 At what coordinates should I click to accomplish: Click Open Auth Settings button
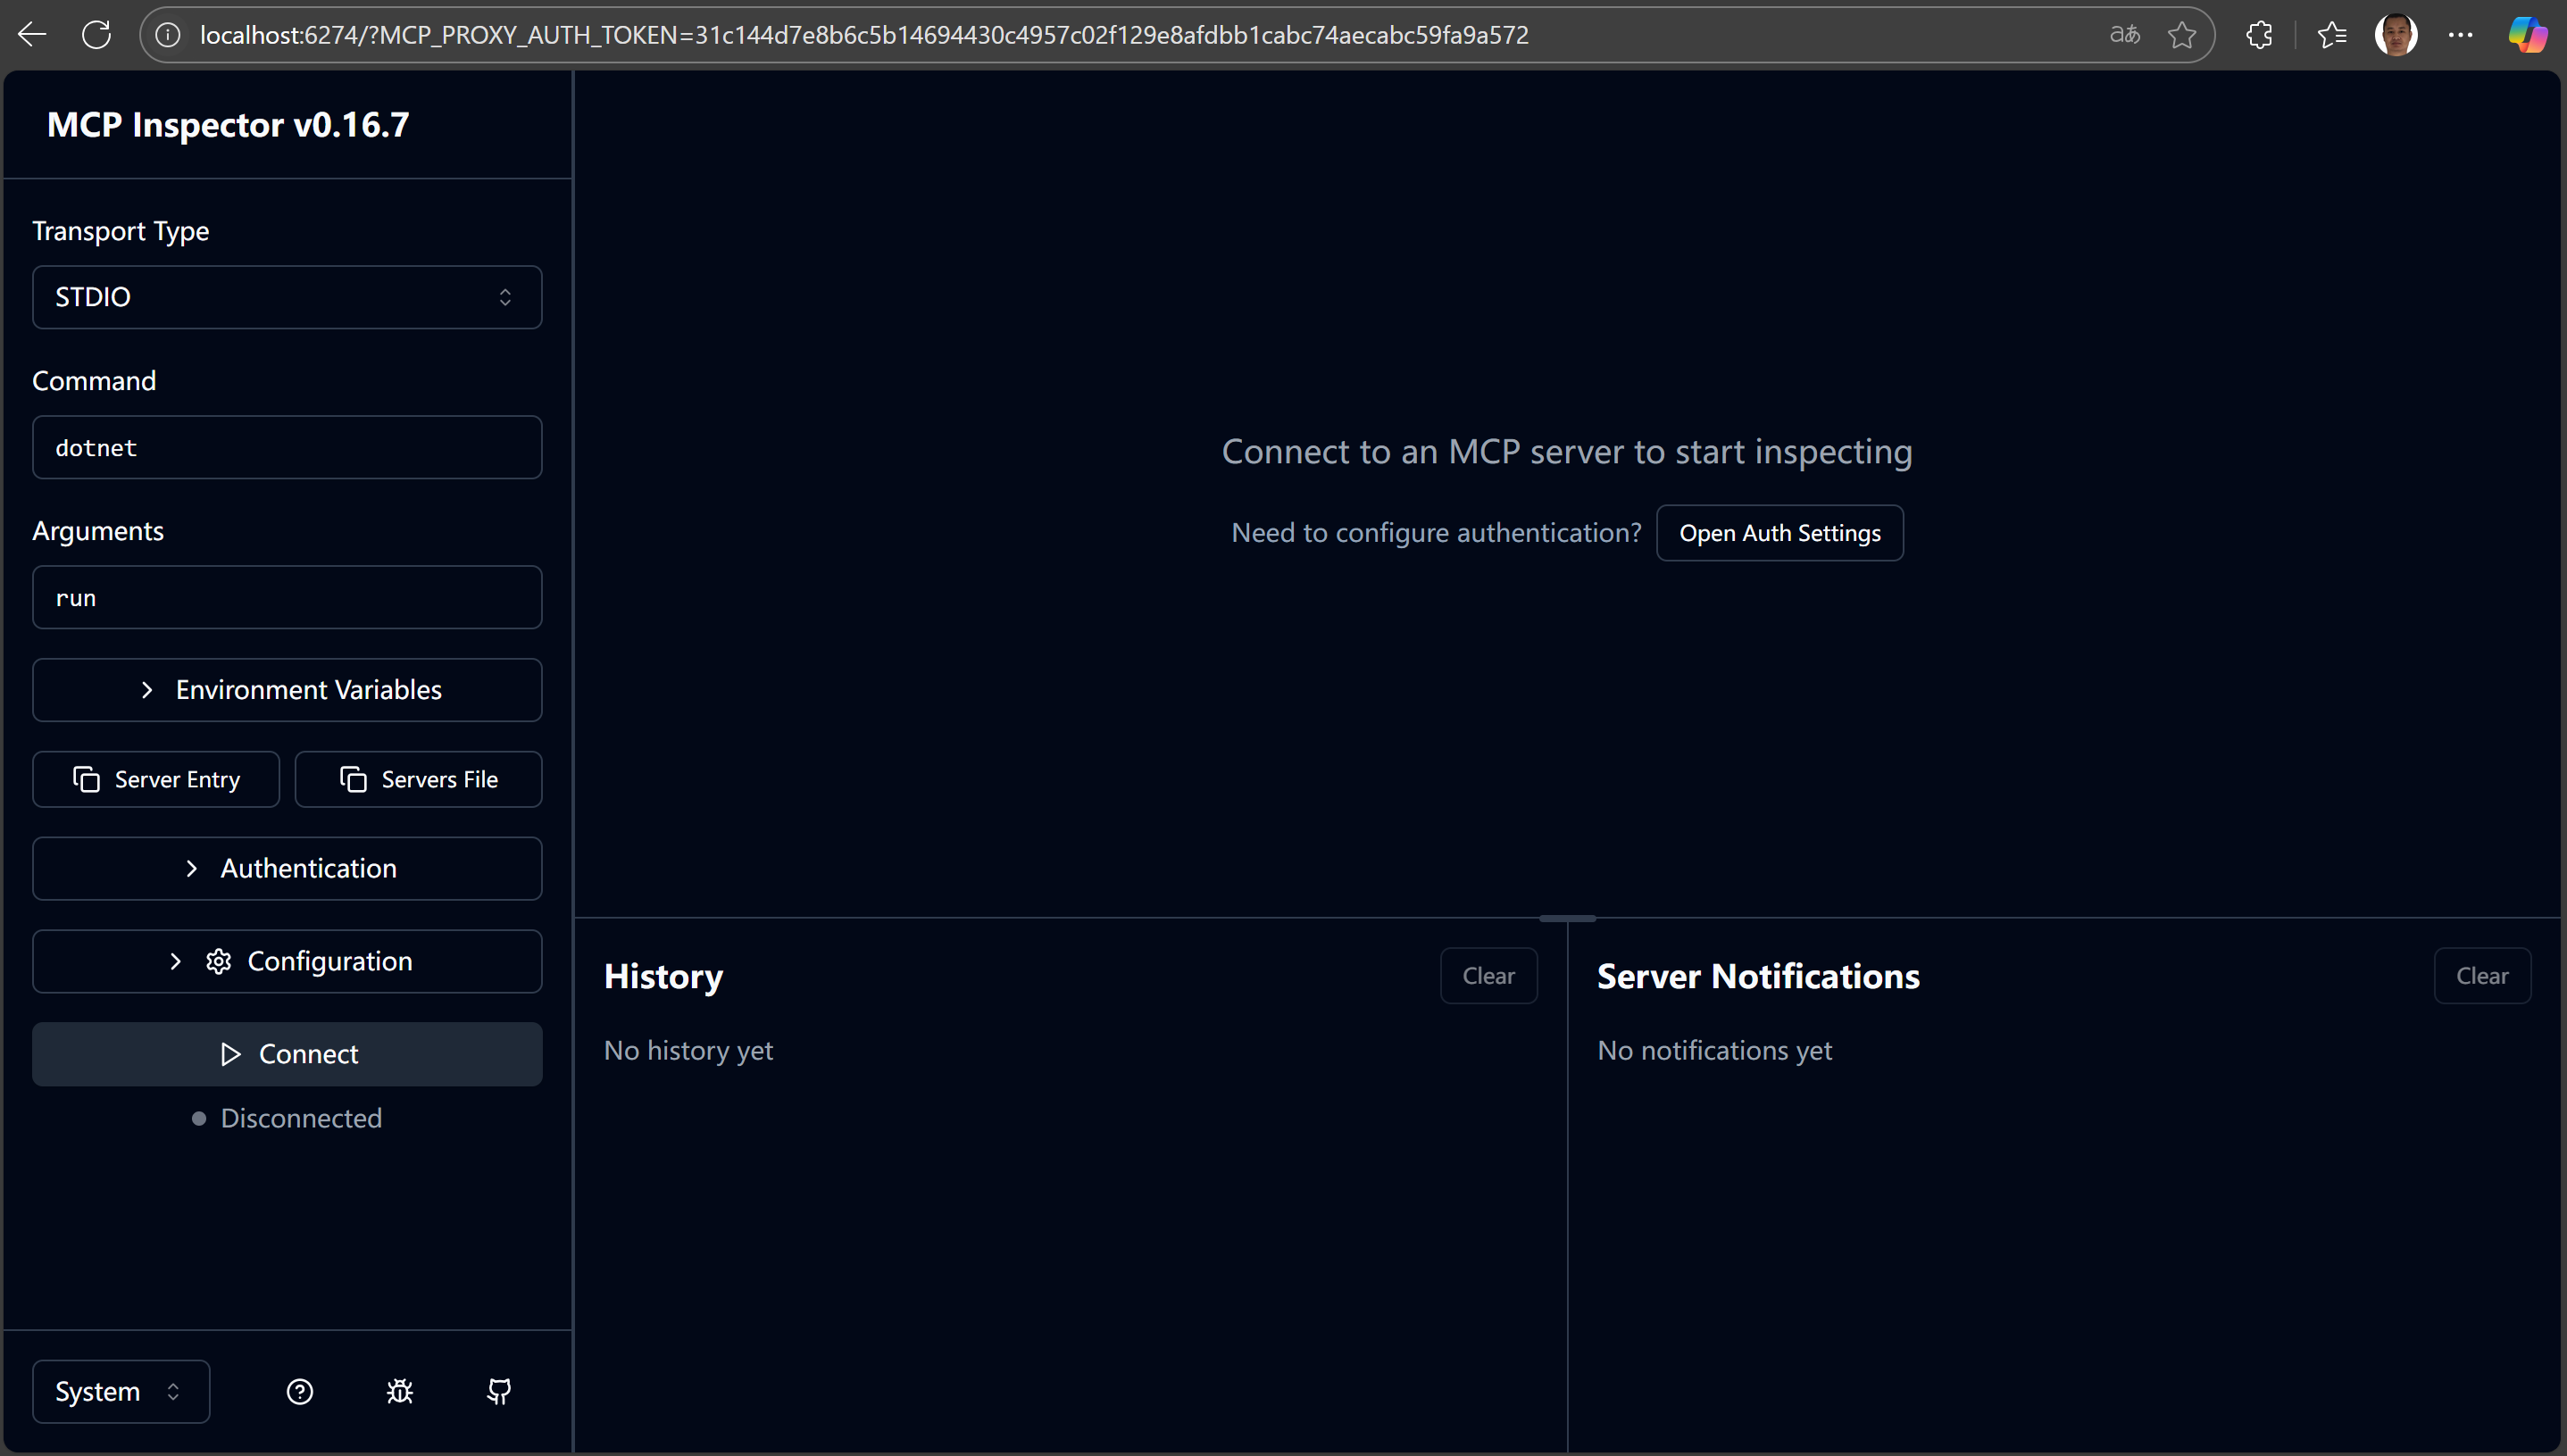click(1779, 533)
